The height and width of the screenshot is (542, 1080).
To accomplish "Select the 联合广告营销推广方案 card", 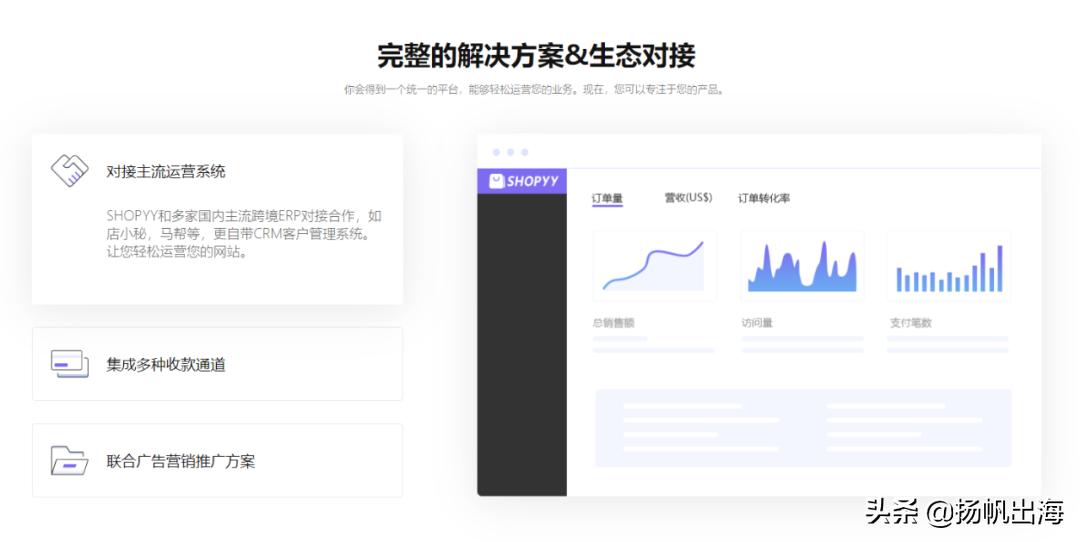I will point(218,461).
